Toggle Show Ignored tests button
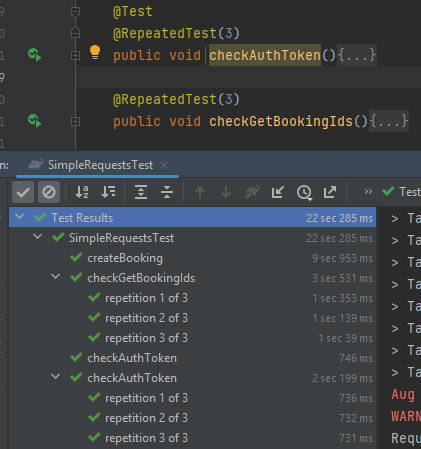Screen dimensions: 421x449 [x=49, y=192]
